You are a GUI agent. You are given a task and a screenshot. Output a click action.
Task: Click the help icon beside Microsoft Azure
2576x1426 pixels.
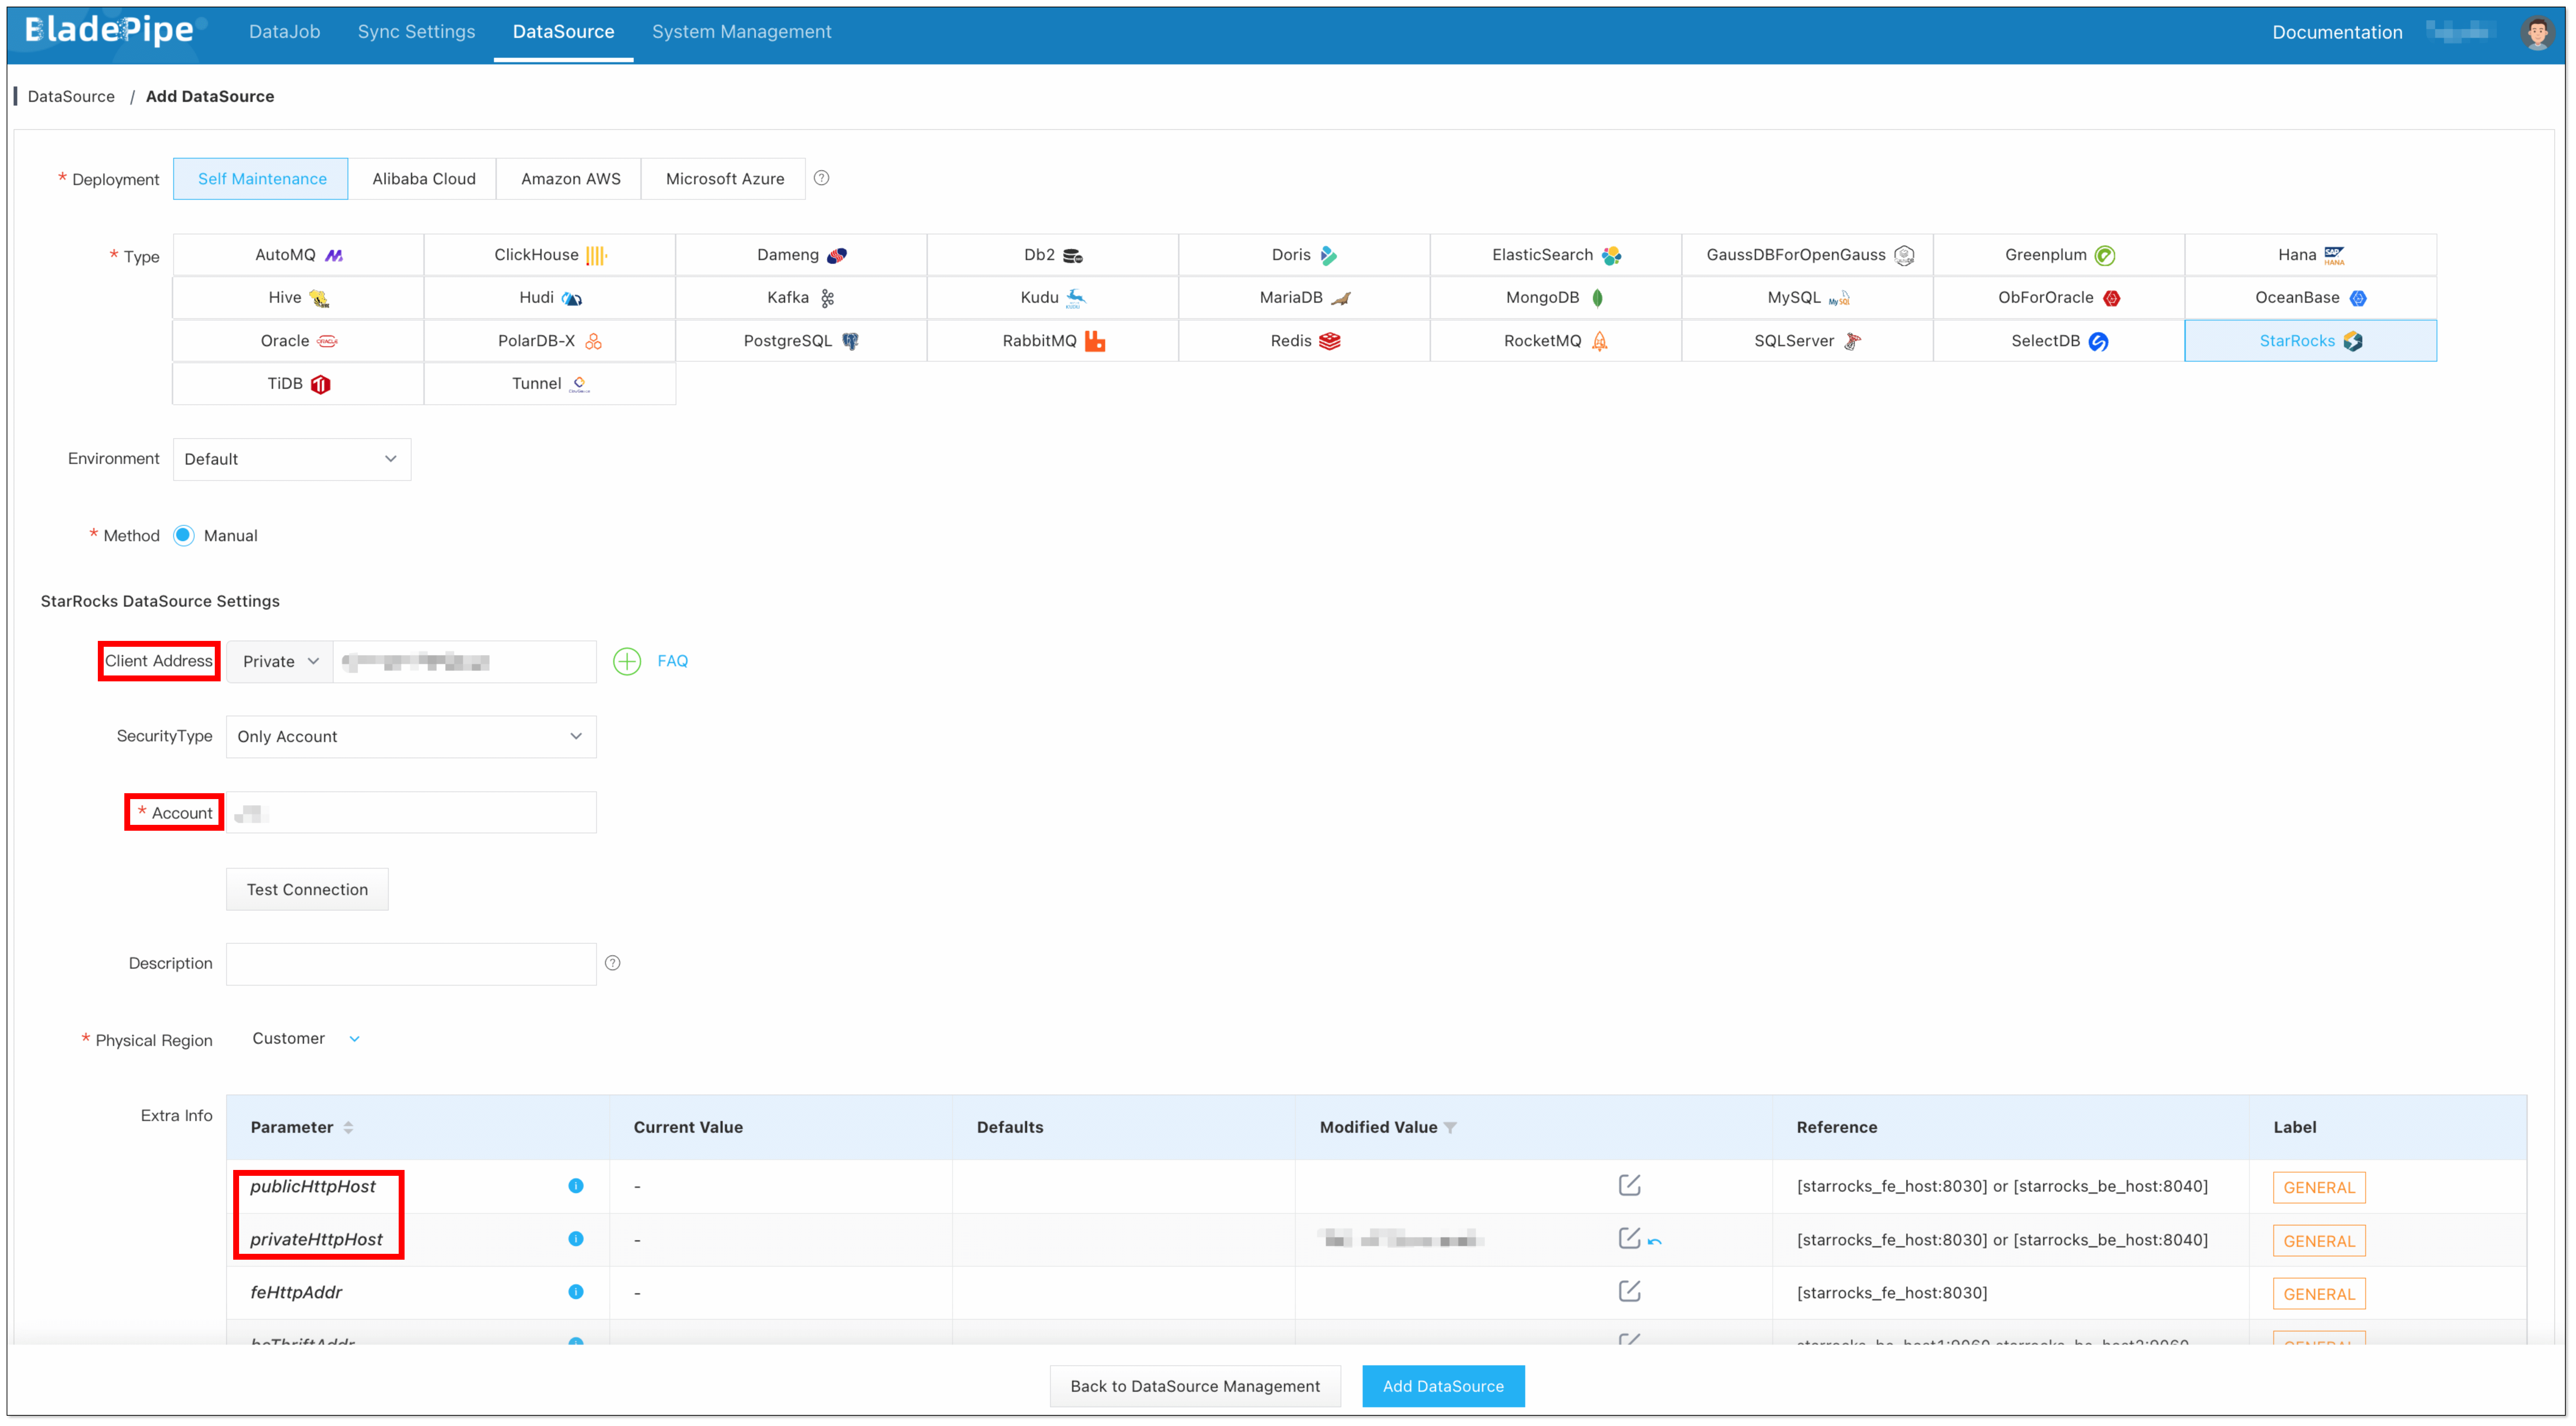[821, 178]
